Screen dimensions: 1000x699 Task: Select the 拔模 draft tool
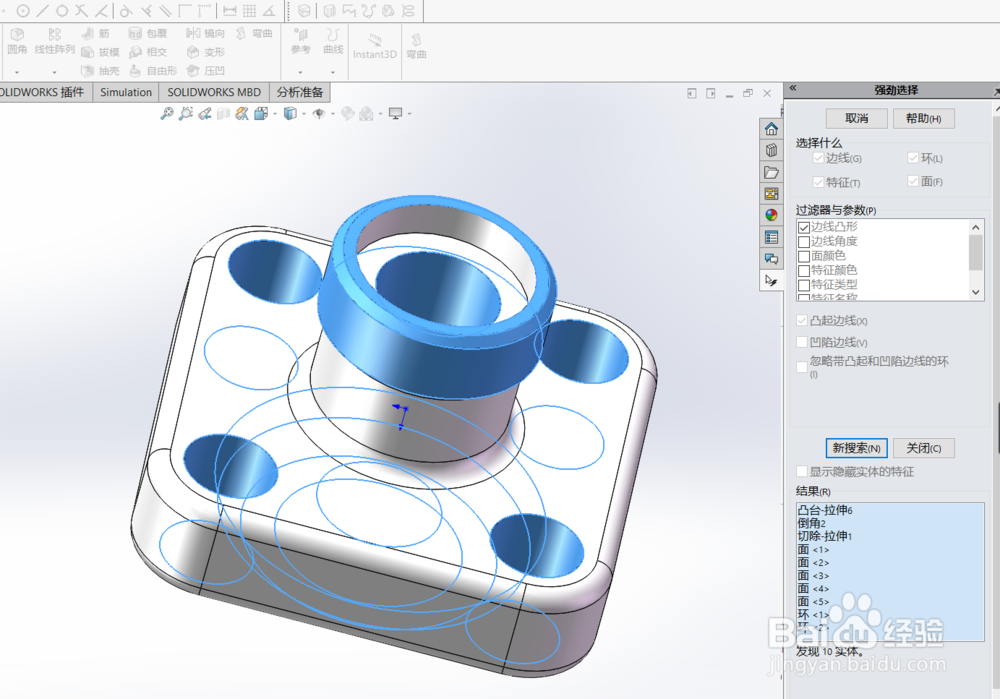[101, 52]
